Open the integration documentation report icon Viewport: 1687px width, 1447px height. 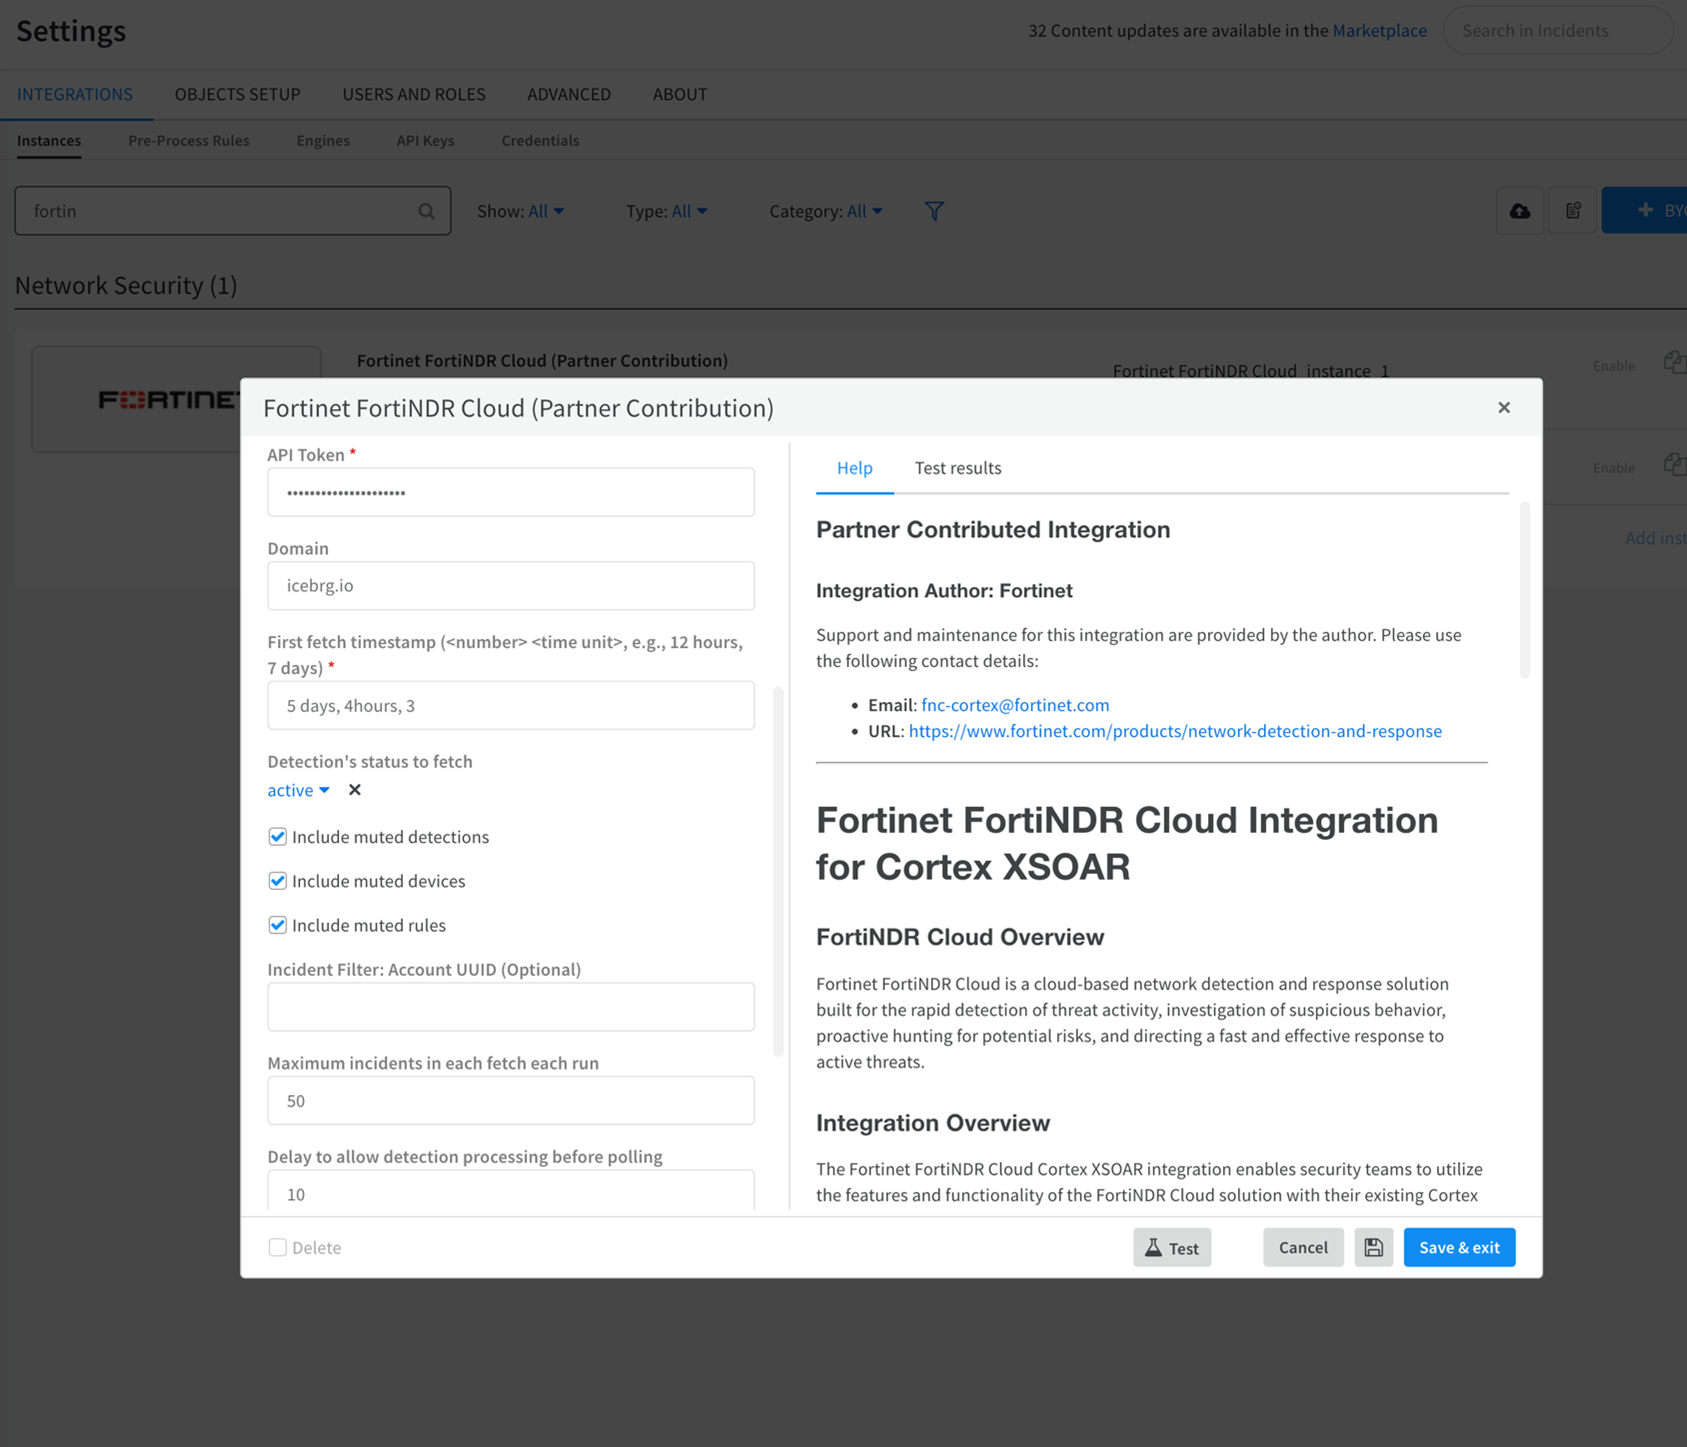pos(1572,210)
